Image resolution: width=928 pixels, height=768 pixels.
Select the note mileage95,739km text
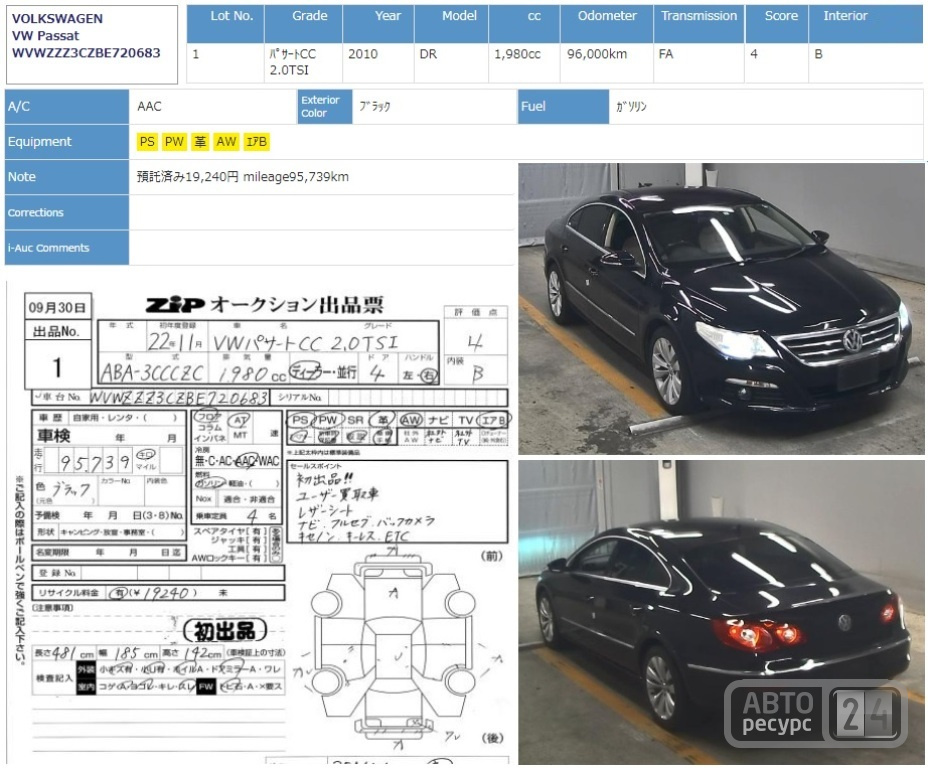click(x=296, y=177)
